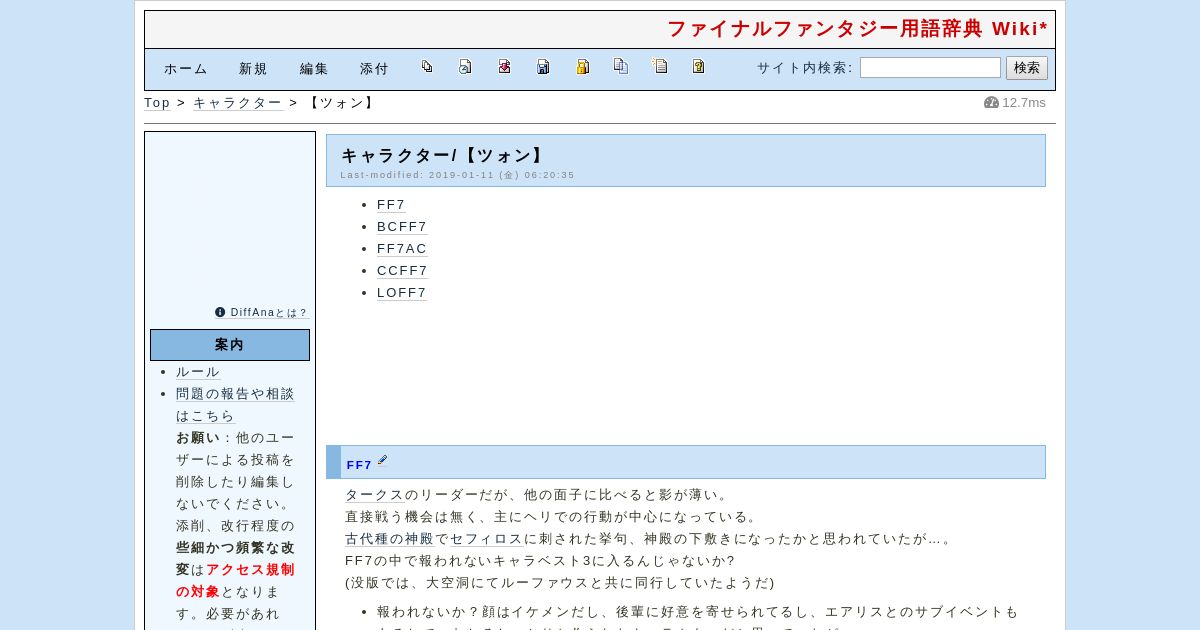Click the Last-modified 2019-01-11 timestamp

tap(458, 175)
